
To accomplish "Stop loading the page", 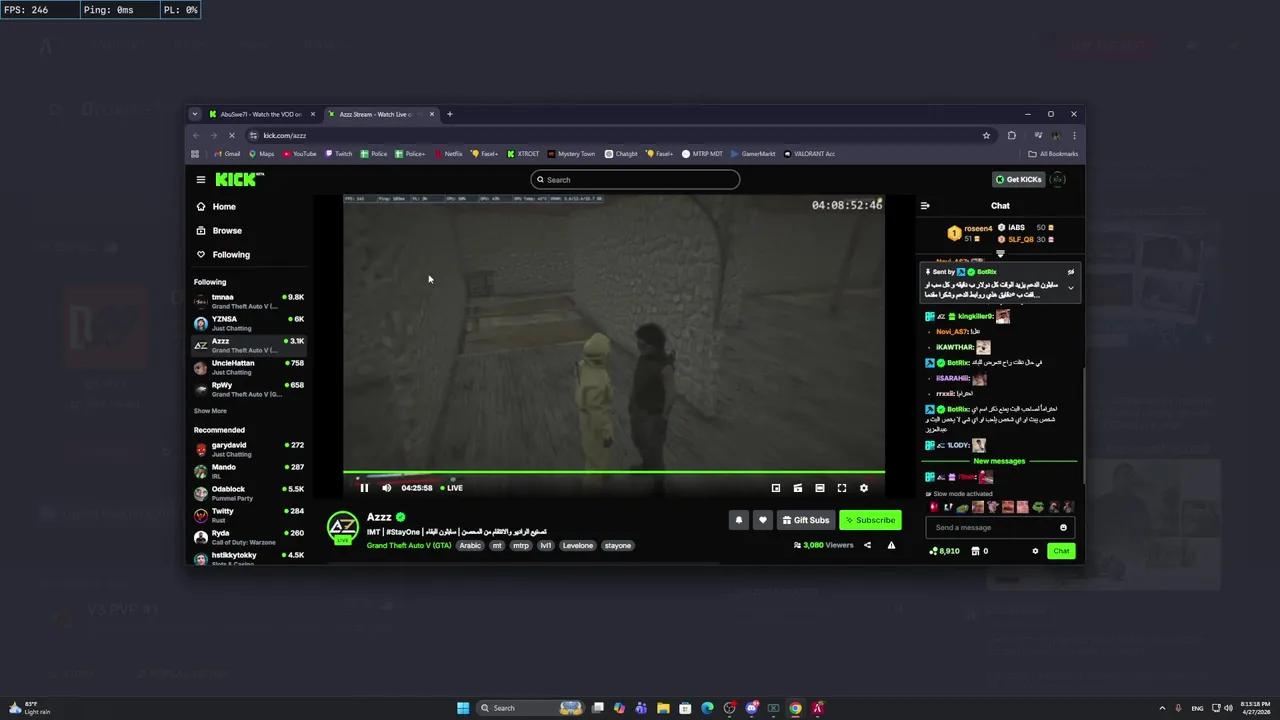I will coord(231,135).
